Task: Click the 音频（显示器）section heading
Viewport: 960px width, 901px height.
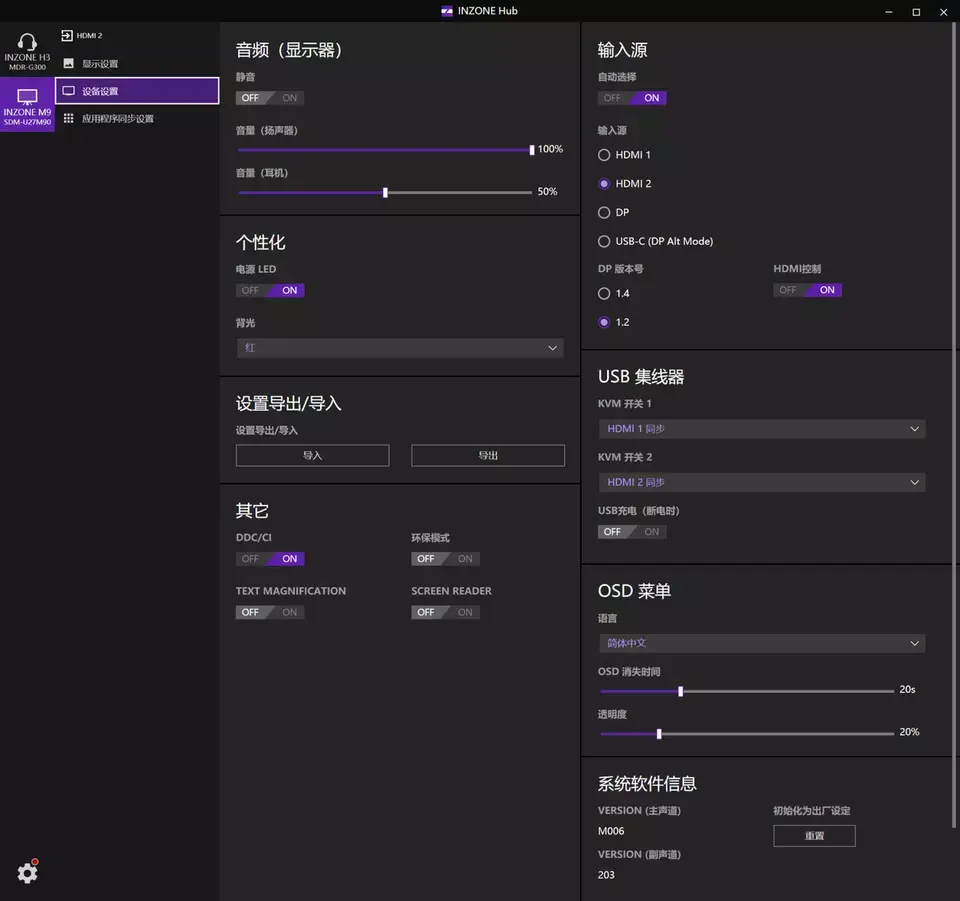Action: click(288, 50)
